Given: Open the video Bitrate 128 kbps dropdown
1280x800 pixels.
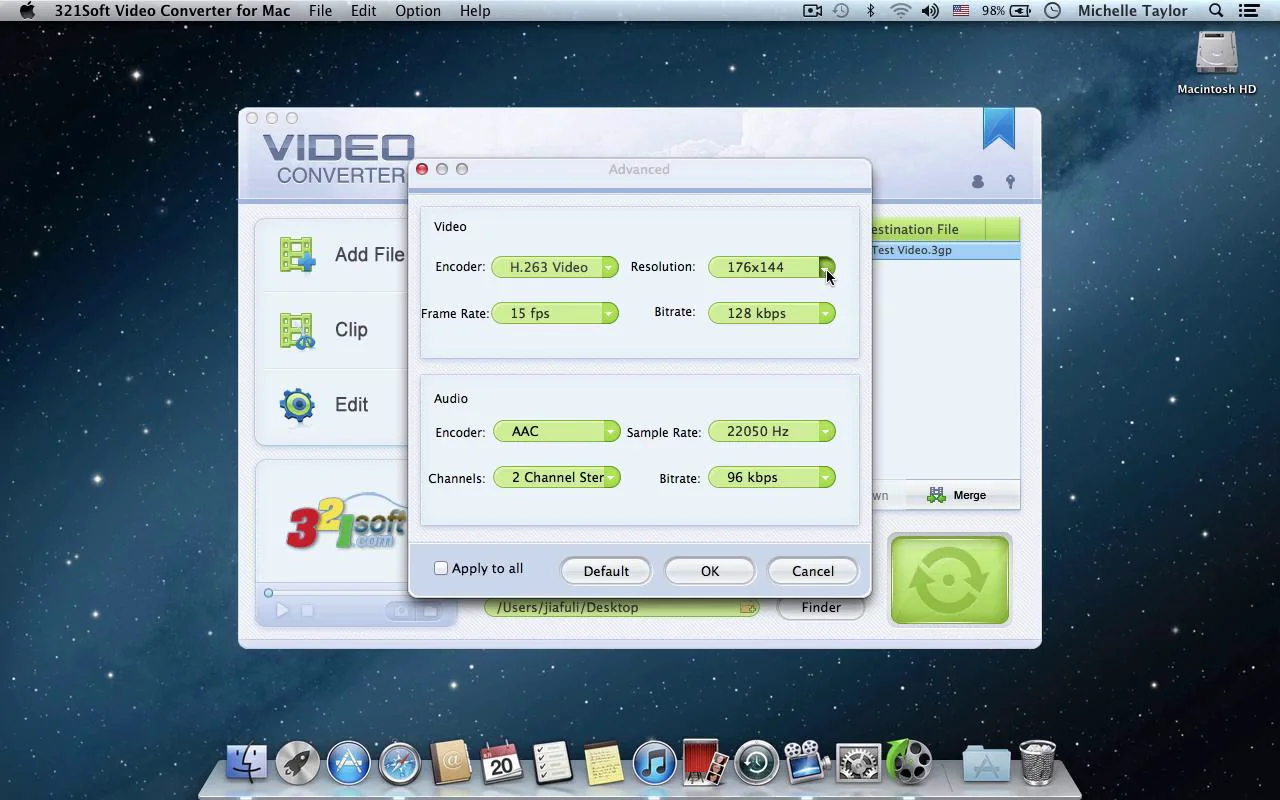Looking at the screenshot, I should click(x=771, y=313).
